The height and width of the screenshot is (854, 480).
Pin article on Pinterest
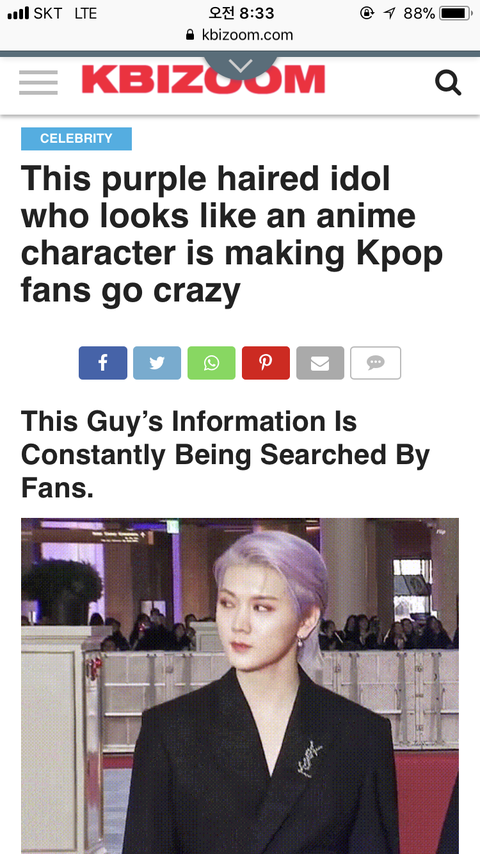[266, 363]
